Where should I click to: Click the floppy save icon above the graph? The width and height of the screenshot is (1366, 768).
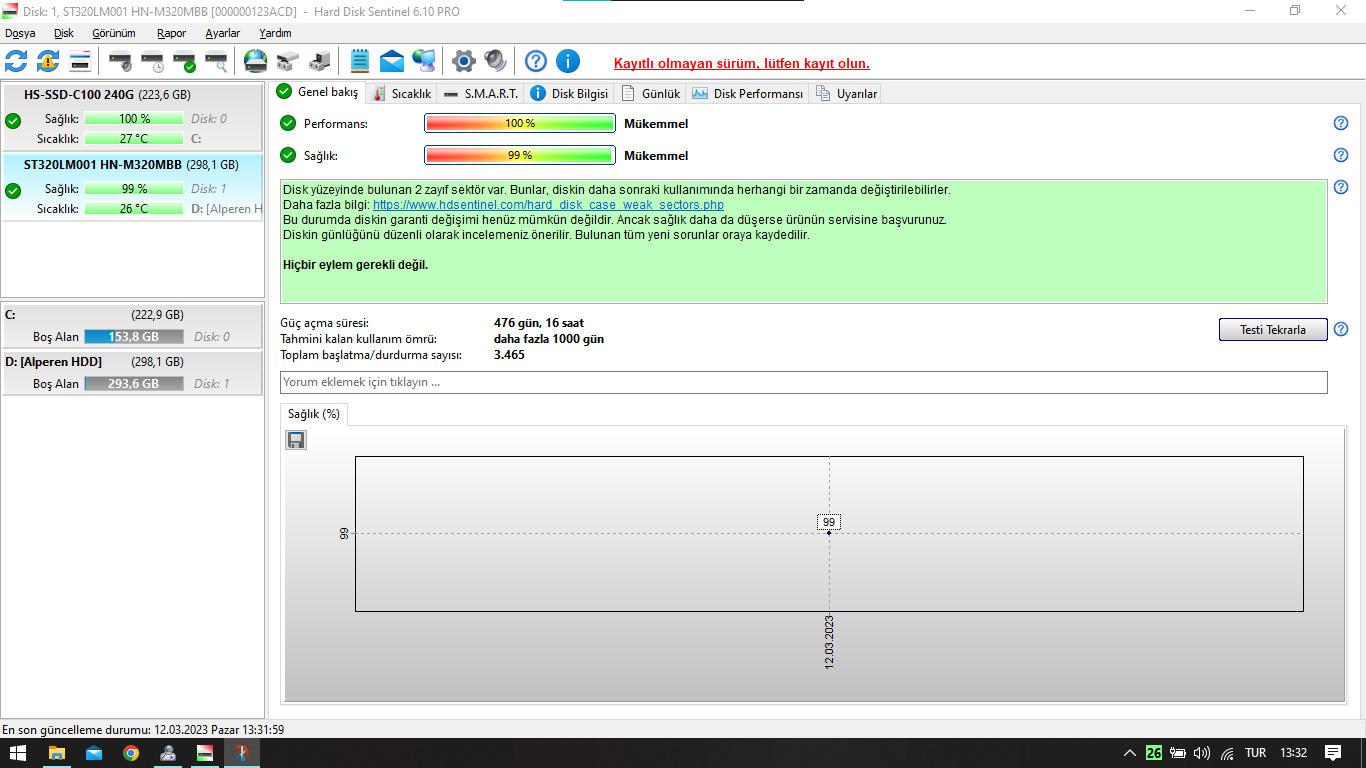(296, 440)
